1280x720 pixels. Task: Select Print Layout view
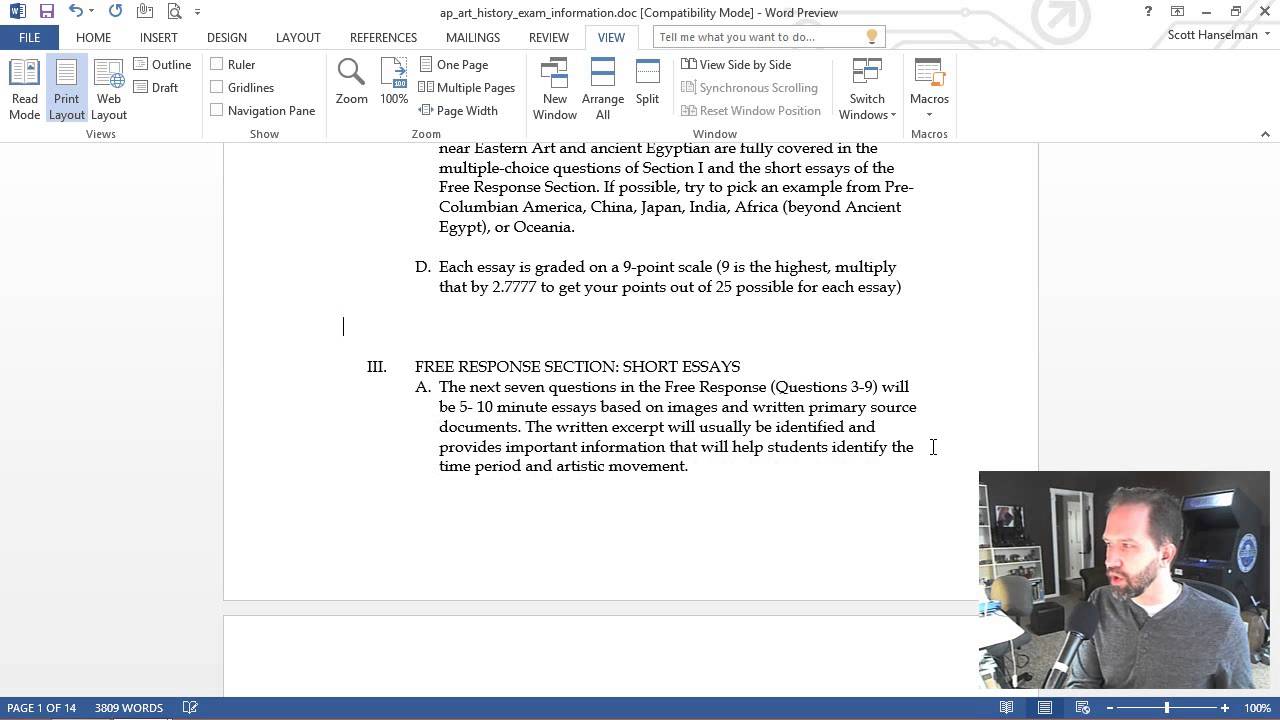pyautogui.click(x=67, y=89)
